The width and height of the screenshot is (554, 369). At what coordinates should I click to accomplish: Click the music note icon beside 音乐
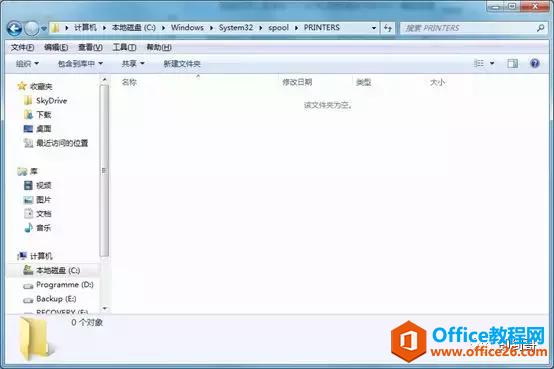tap(28, 228)
